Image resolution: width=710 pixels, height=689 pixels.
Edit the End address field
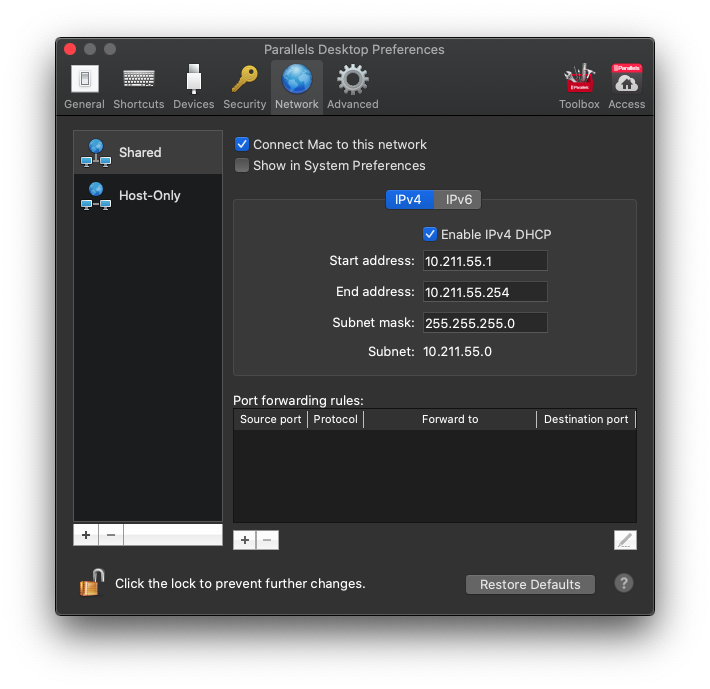[485, 292]
